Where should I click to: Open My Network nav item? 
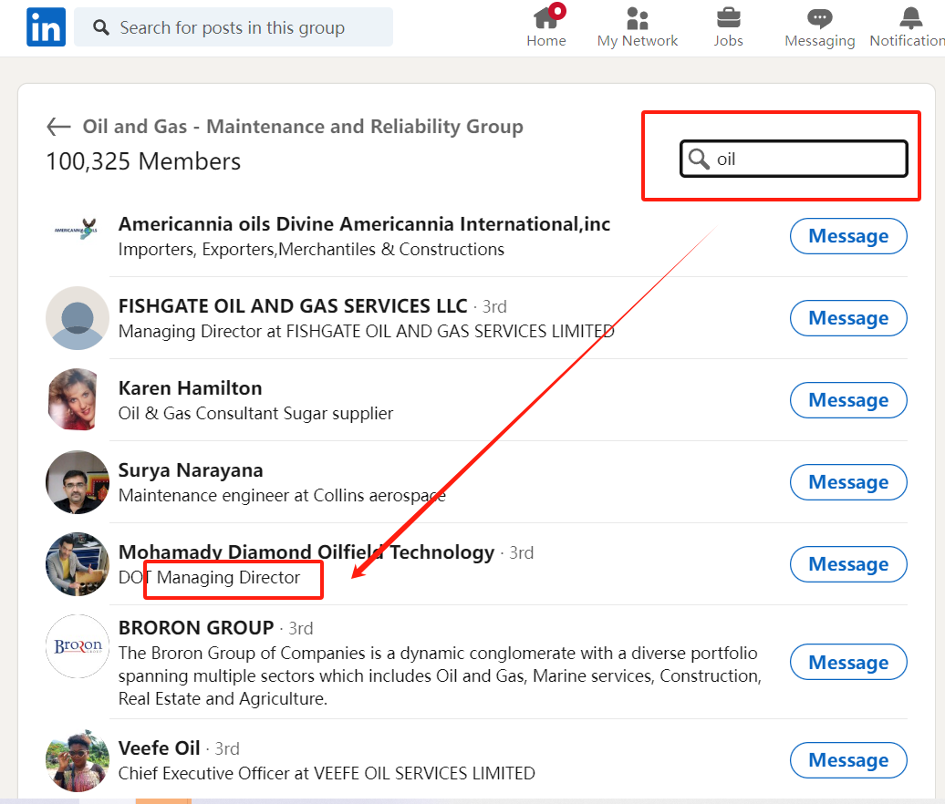[637, 27]
